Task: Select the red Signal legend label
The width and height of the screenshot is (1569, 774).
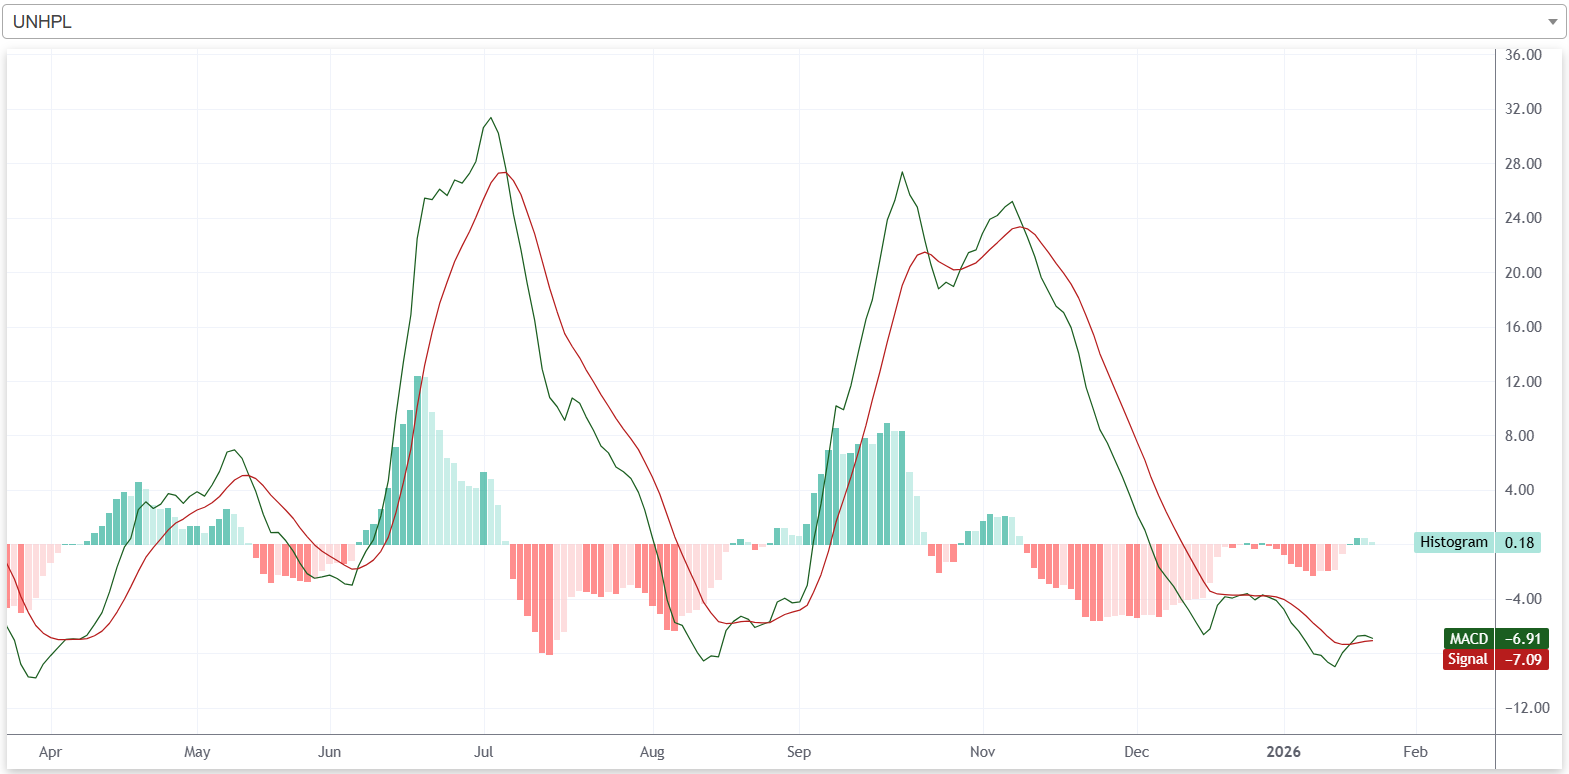Action: (x=1467, y=659)
